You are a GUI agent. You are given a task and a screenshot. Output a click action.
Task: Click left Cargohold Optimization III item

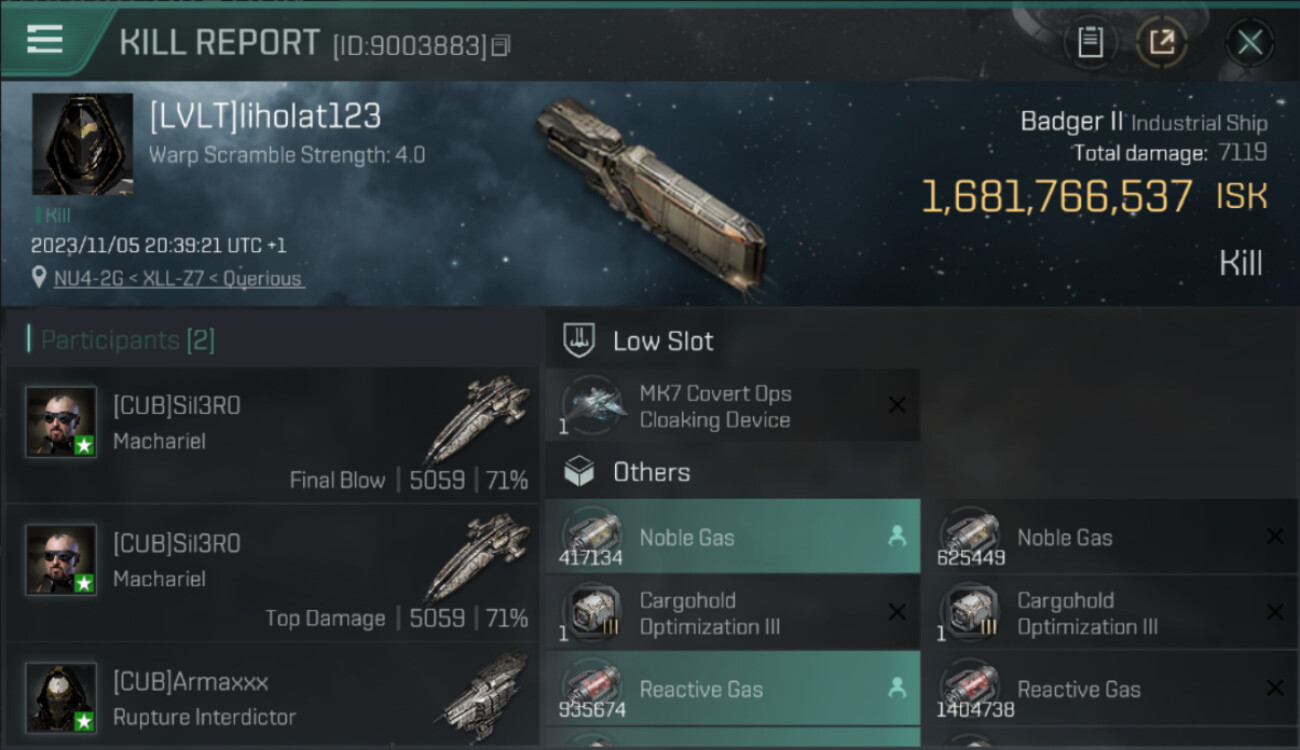point(732,613)
